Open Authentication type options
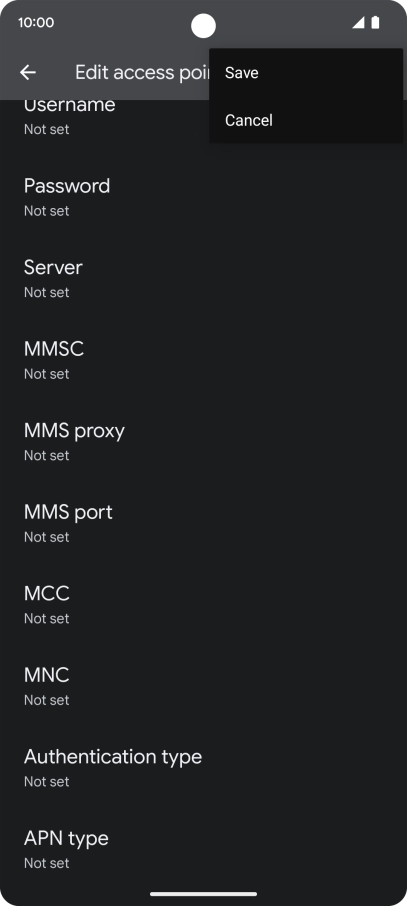407x906 pixels. [x=204, y=768]
